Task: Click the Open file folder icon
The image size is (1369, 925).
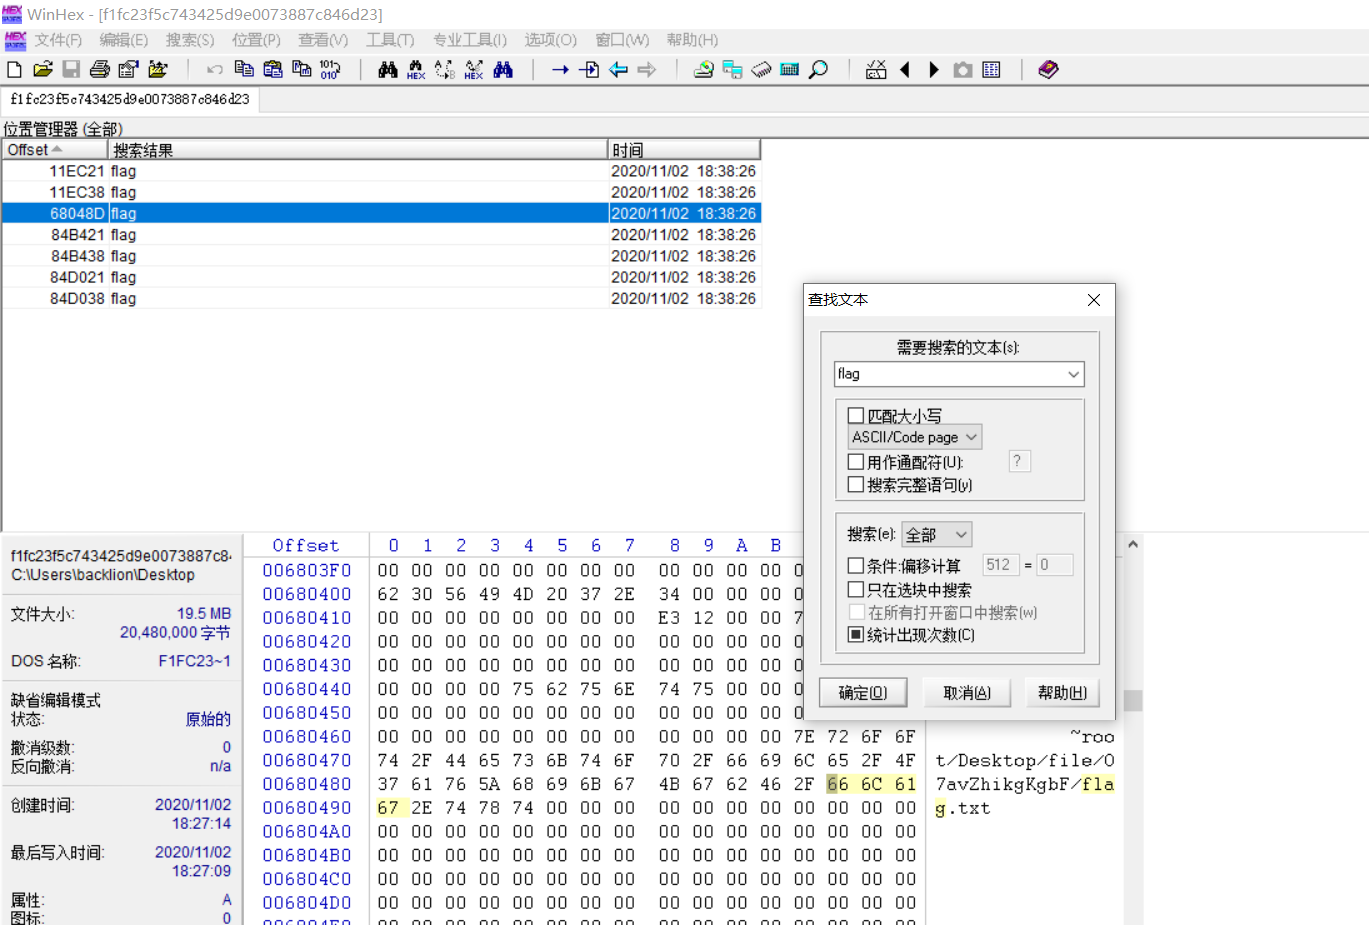Action: coord(42,69)
